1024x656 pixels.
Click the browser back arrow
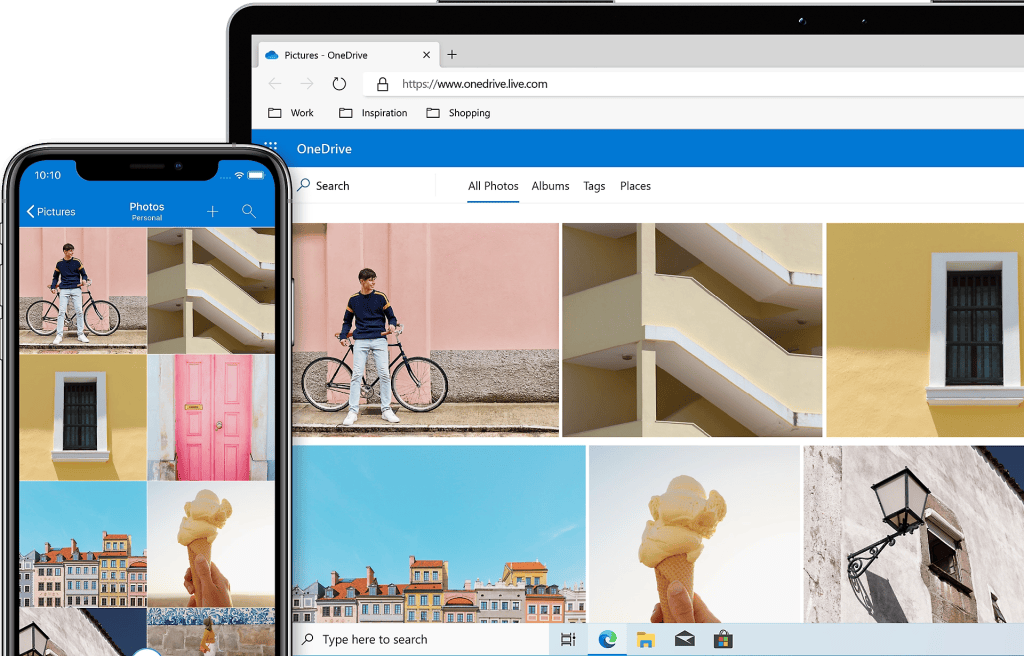coord(275,84)
